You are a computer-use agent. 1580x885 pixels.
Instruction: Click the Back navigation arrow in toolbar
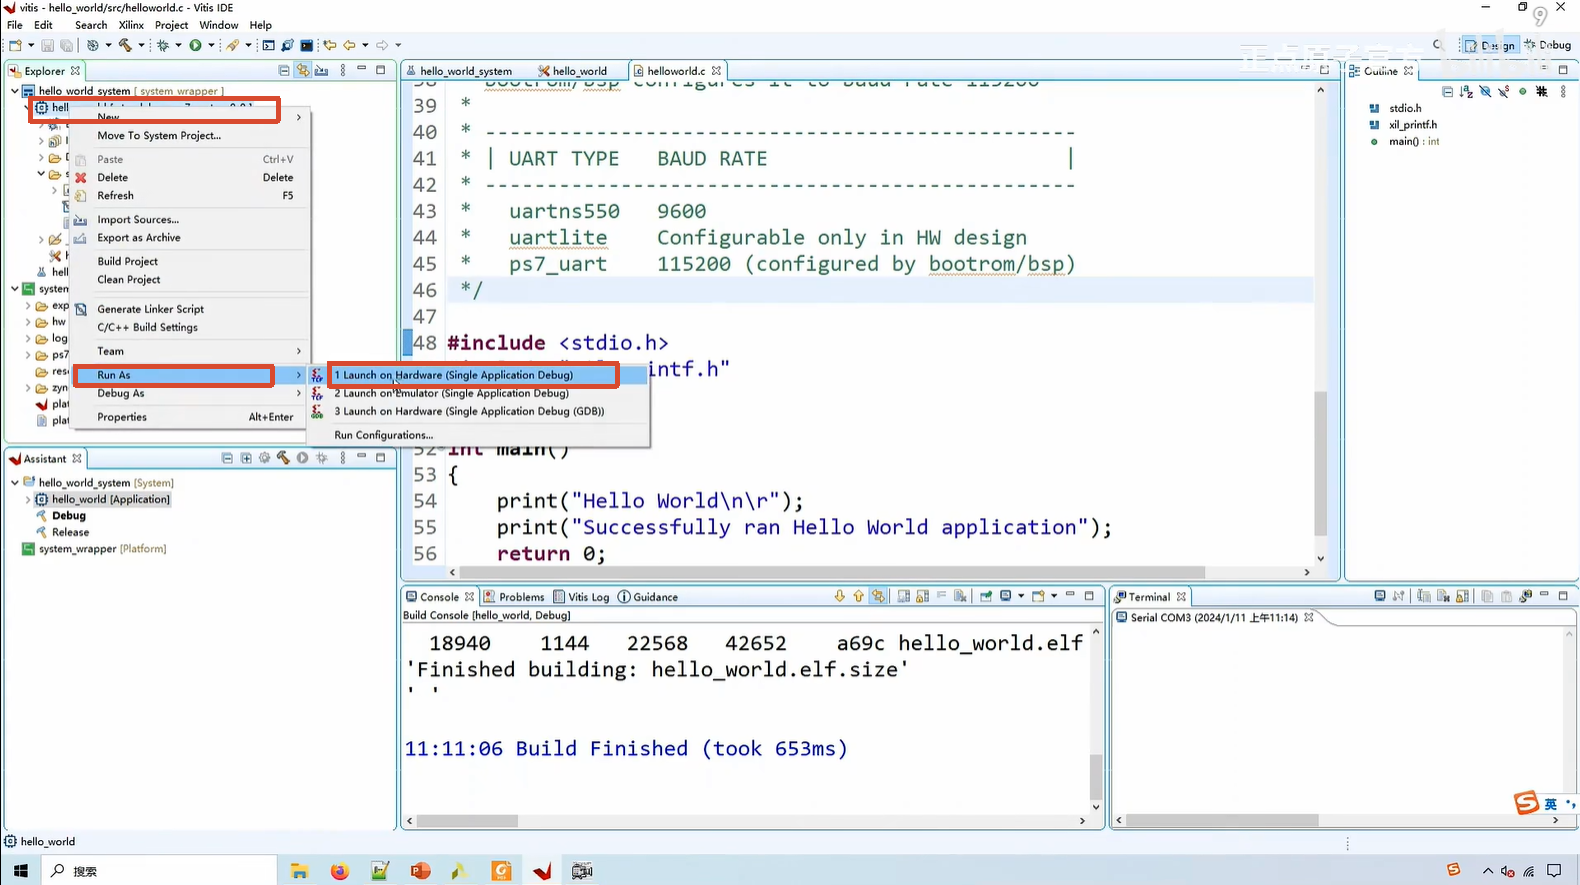click(349, 45)
